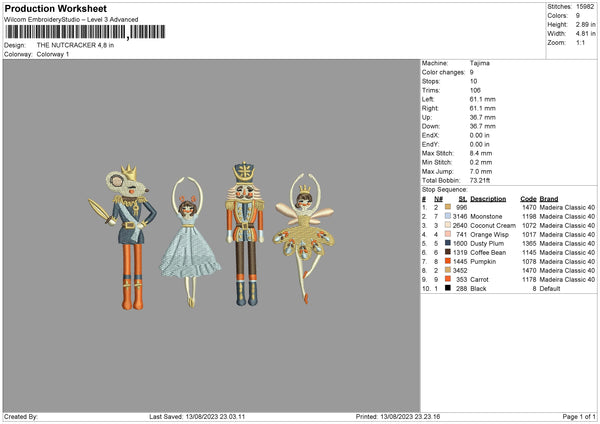Click the "Carrot" description text

click(x=479, y=280)
